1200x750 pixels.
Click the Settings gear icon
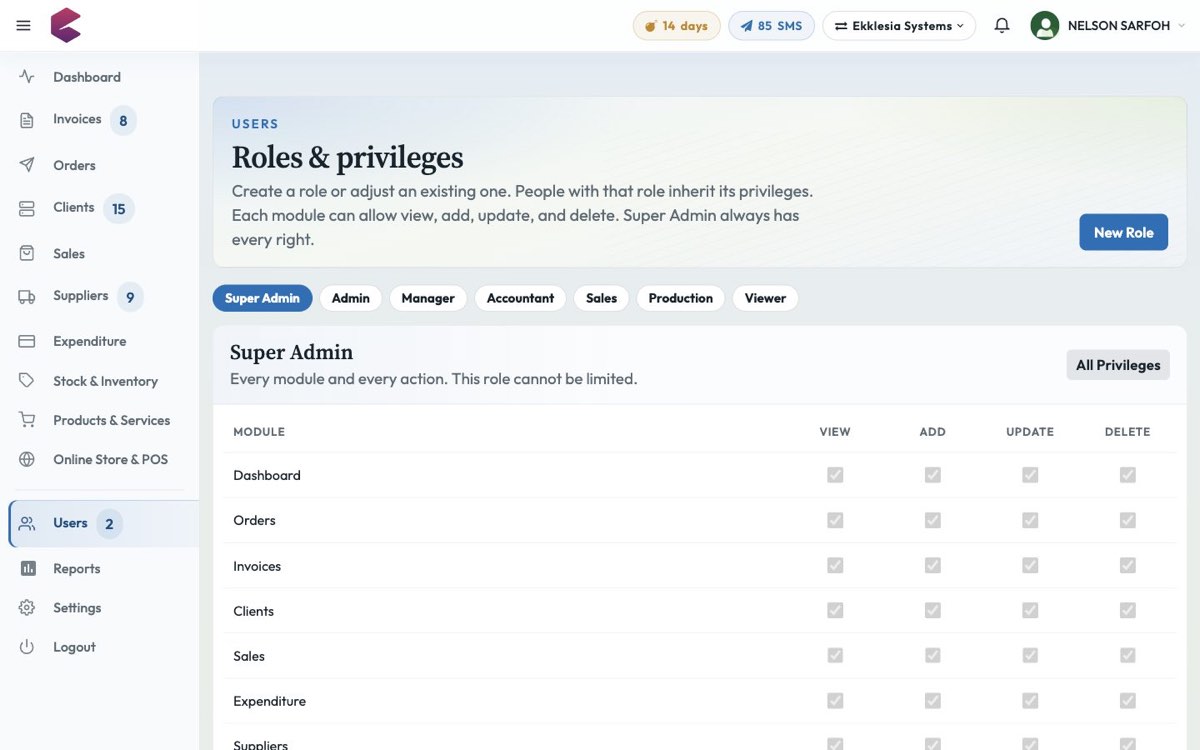(x=27, y=608)
